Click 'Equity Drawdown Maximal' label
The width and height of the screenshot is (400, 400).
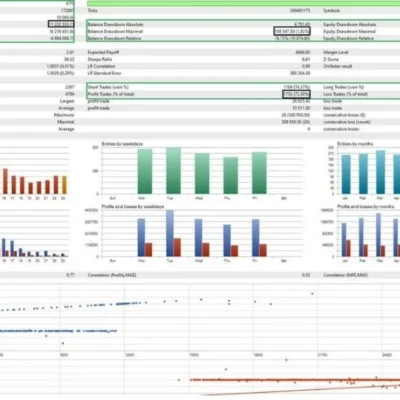click(349, 31)
